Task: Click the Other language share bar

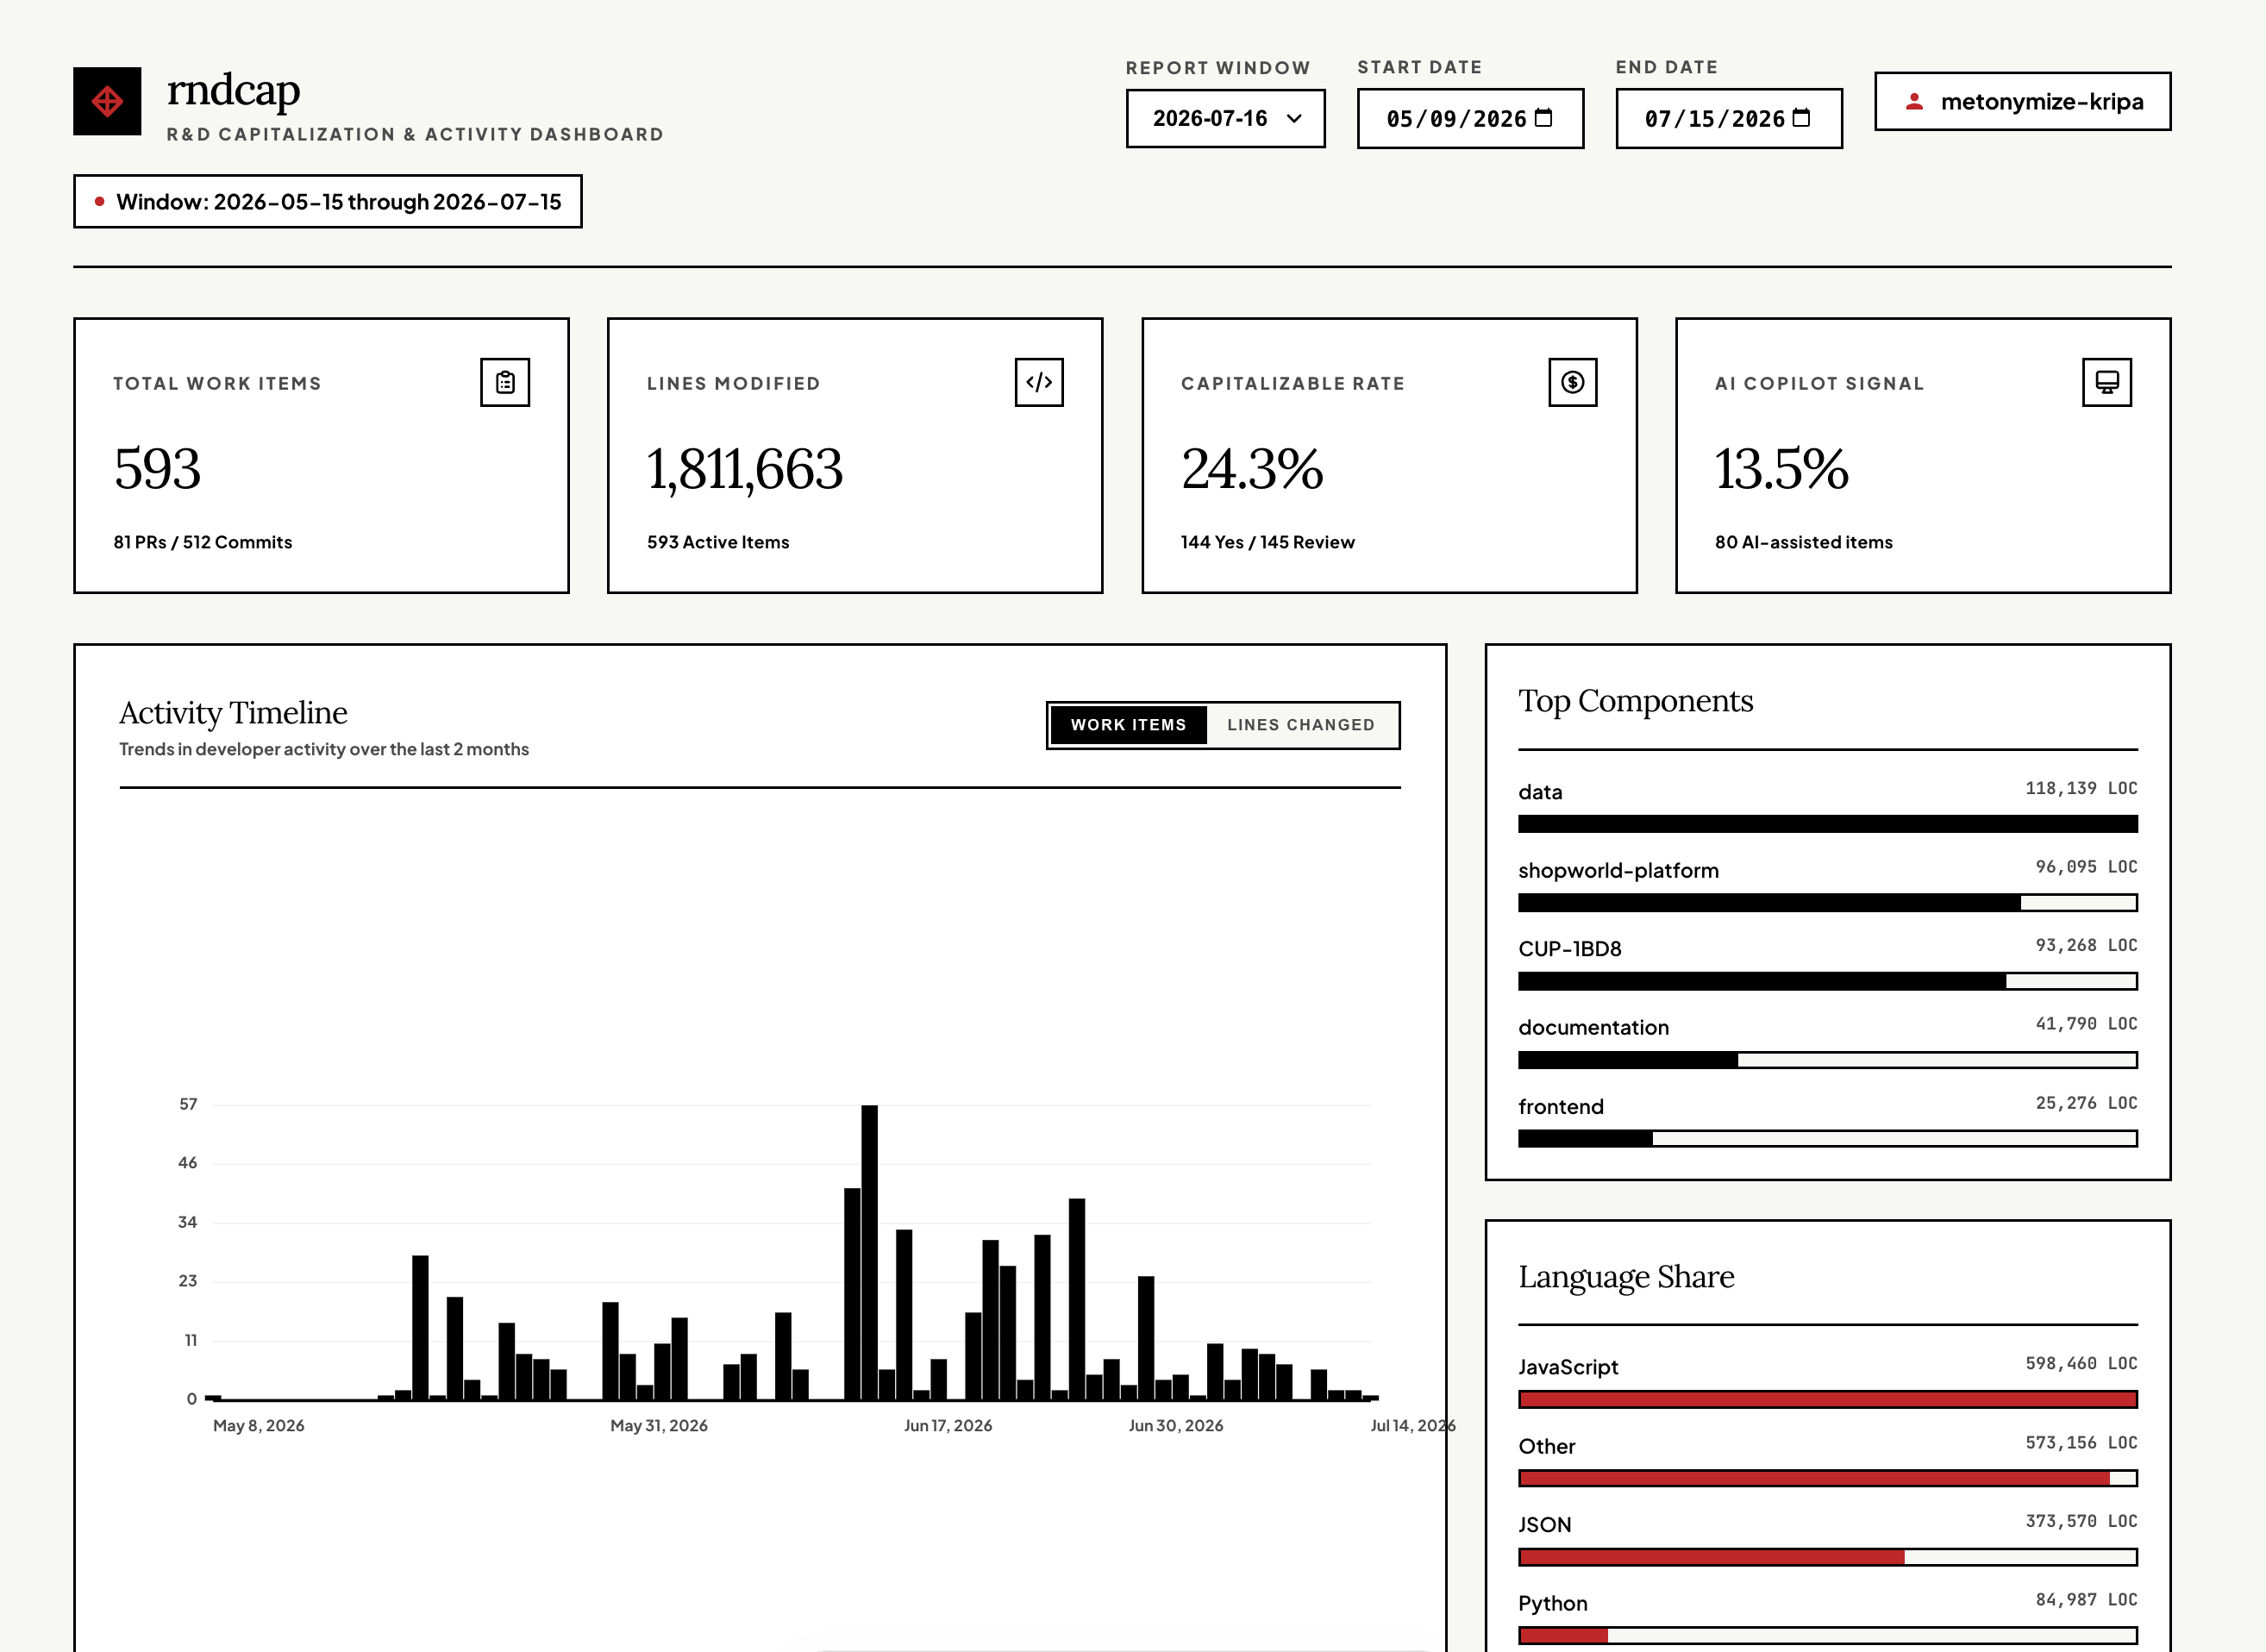Action: [1828, 1478]
